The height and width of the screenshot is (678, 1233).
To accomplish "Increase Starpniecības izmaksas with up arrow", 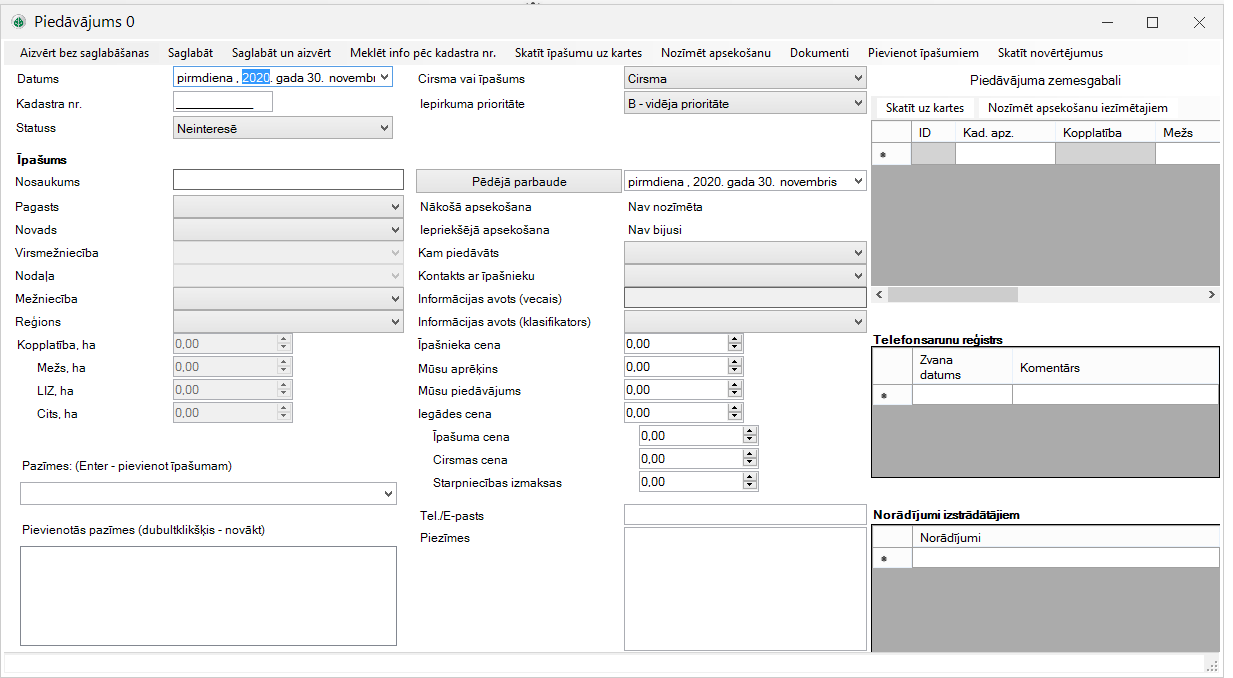I will pos(750,478).
